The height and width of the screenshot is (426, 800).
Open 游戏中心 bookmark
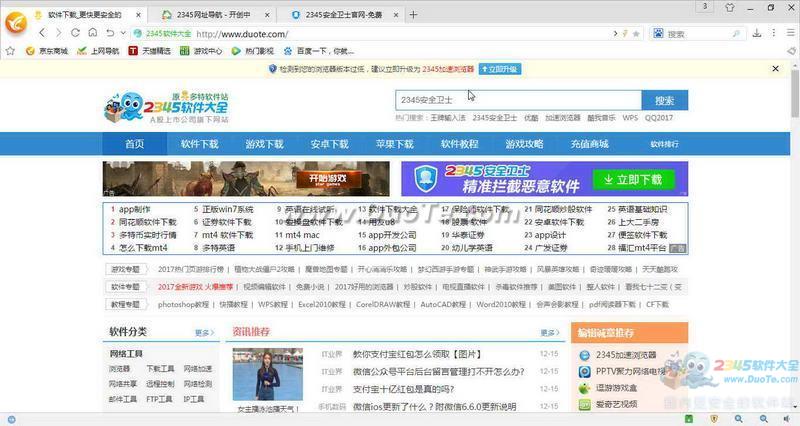click(x=201, y=51)
